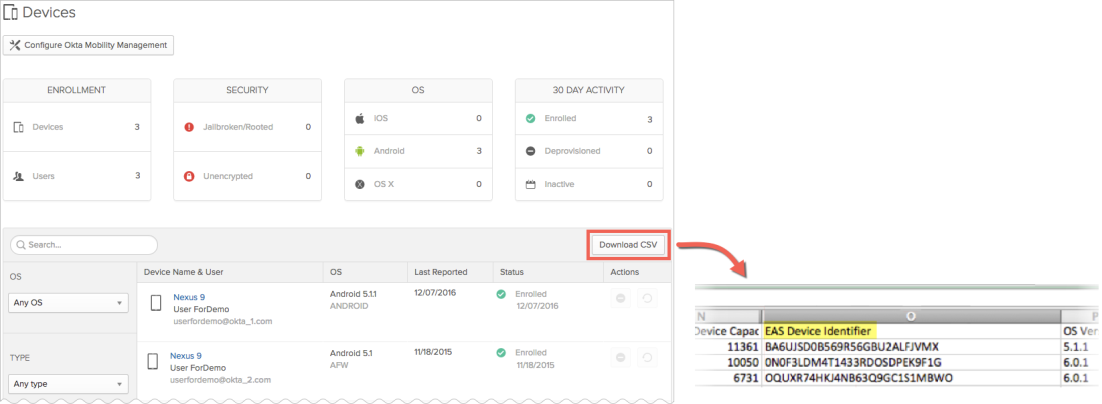1102x404 pixels.
Task: Click the iOS Apple logo icon
Action: point(360,118)
